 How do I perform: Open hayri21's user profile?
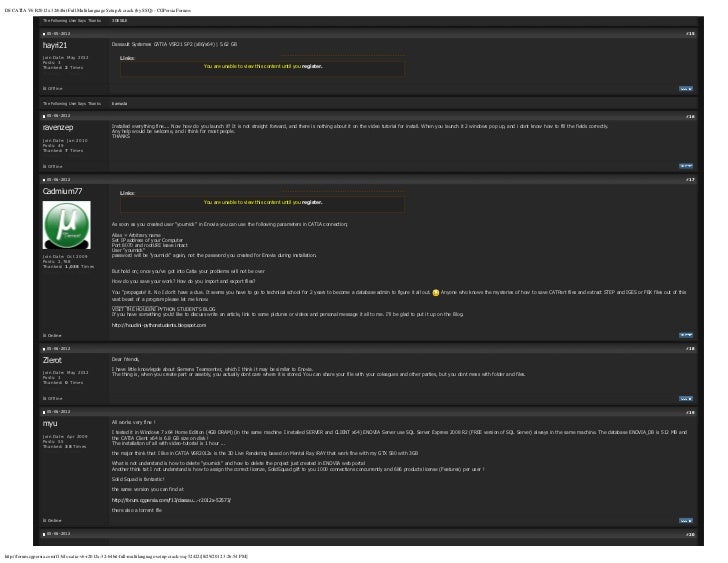[55, 45]
